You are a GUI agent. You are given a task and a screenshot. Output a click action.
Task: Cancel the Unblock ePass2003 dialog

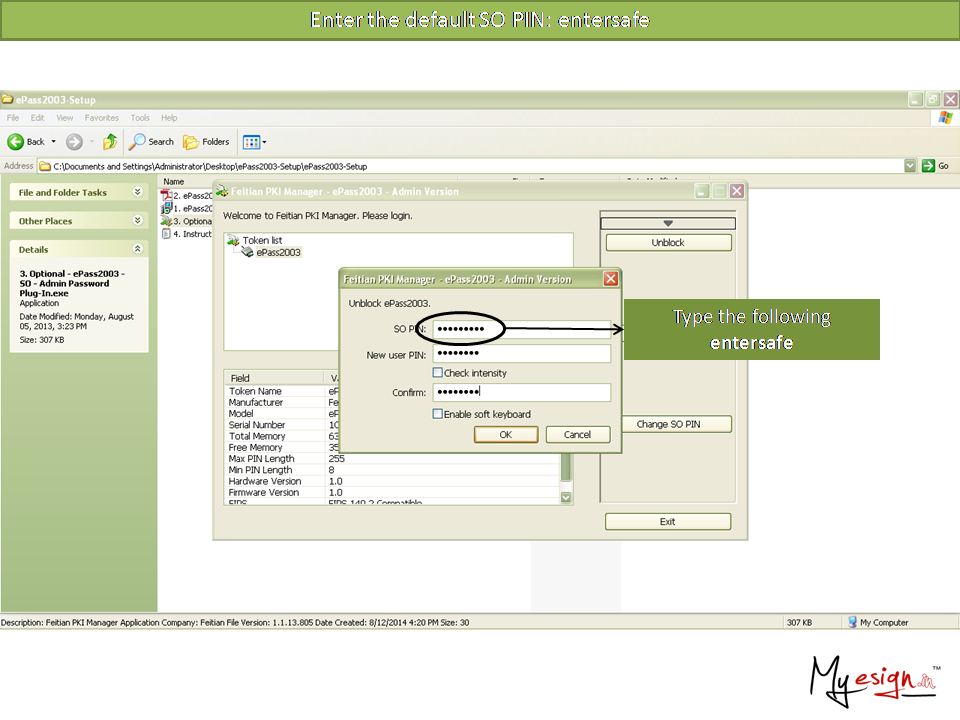[577, 435]
